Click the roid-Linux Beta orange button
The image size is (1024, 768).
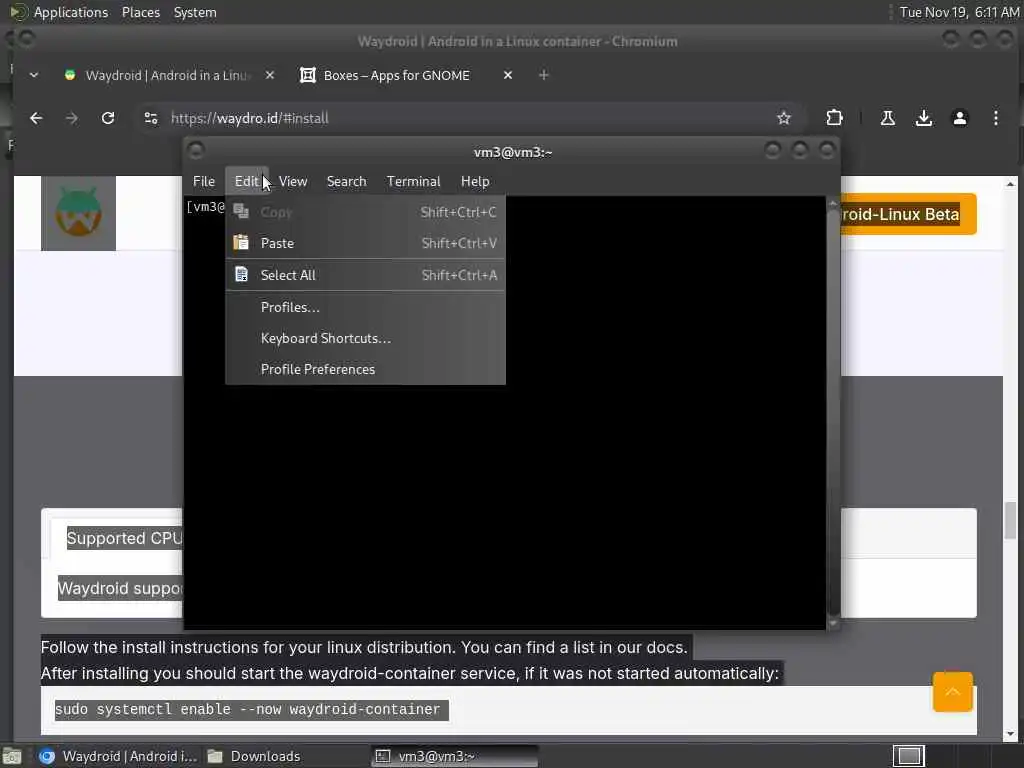908,214
